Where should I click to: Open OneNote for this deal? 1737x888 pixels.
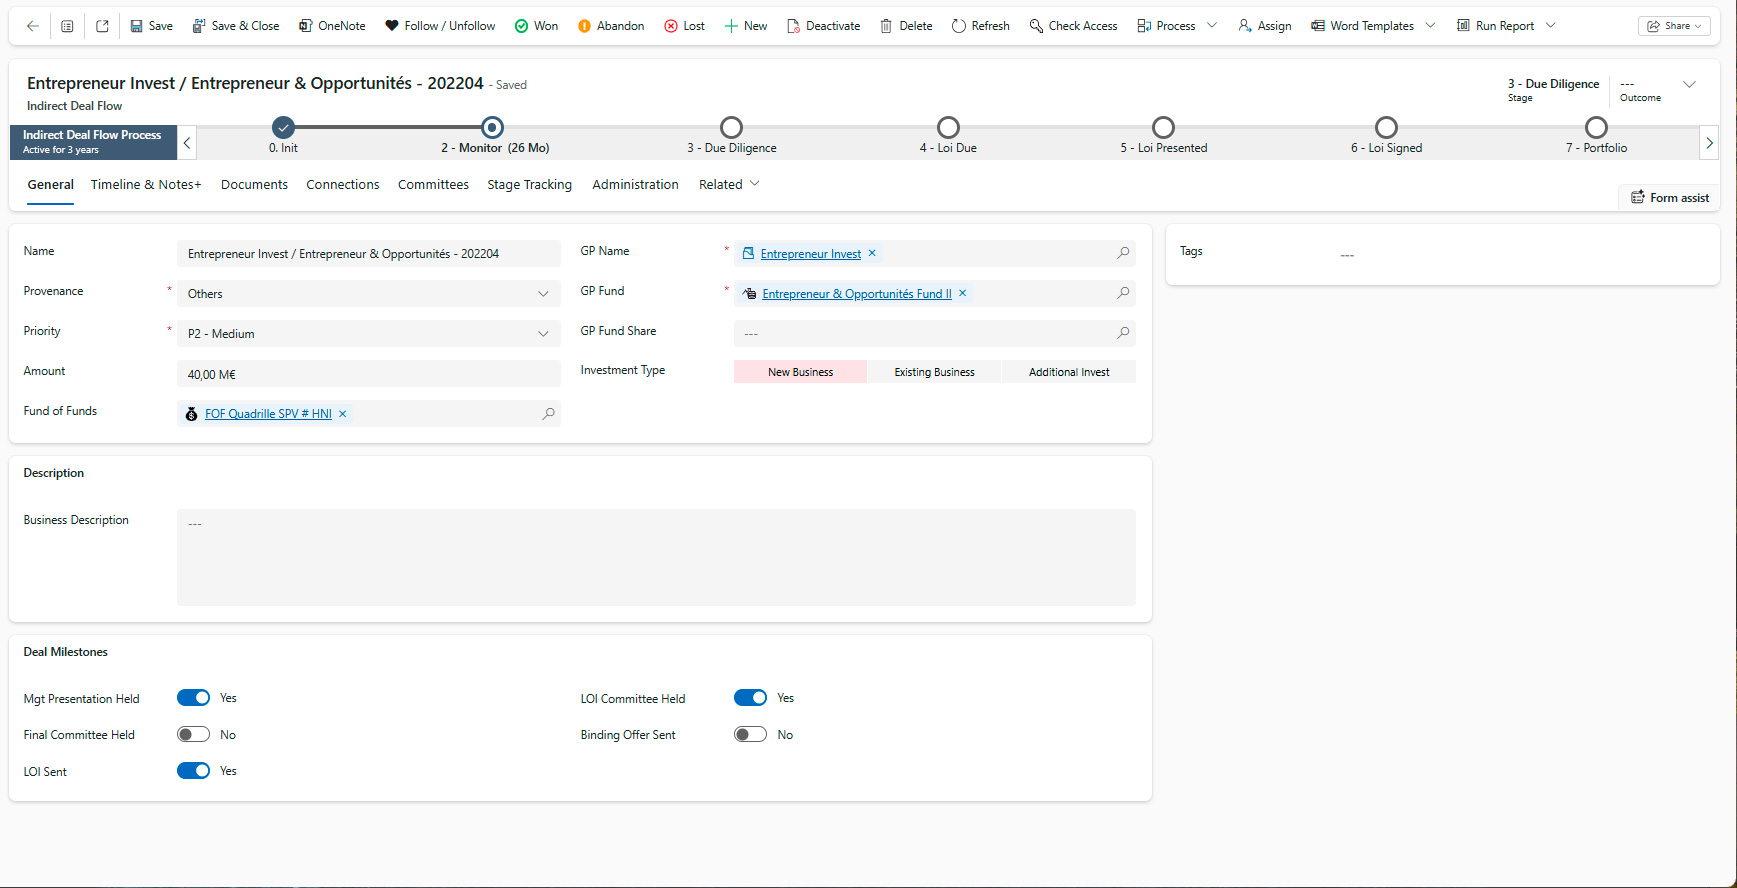332,26
